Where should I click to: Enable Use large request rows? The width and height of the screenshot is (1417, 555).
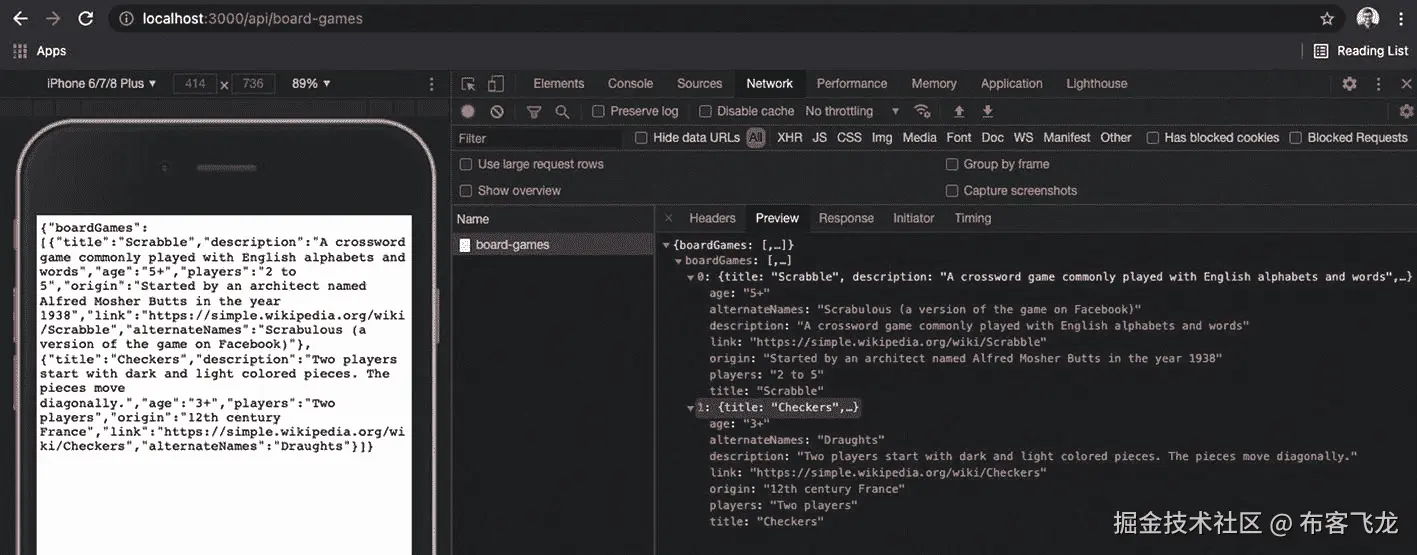click(466, 164)
